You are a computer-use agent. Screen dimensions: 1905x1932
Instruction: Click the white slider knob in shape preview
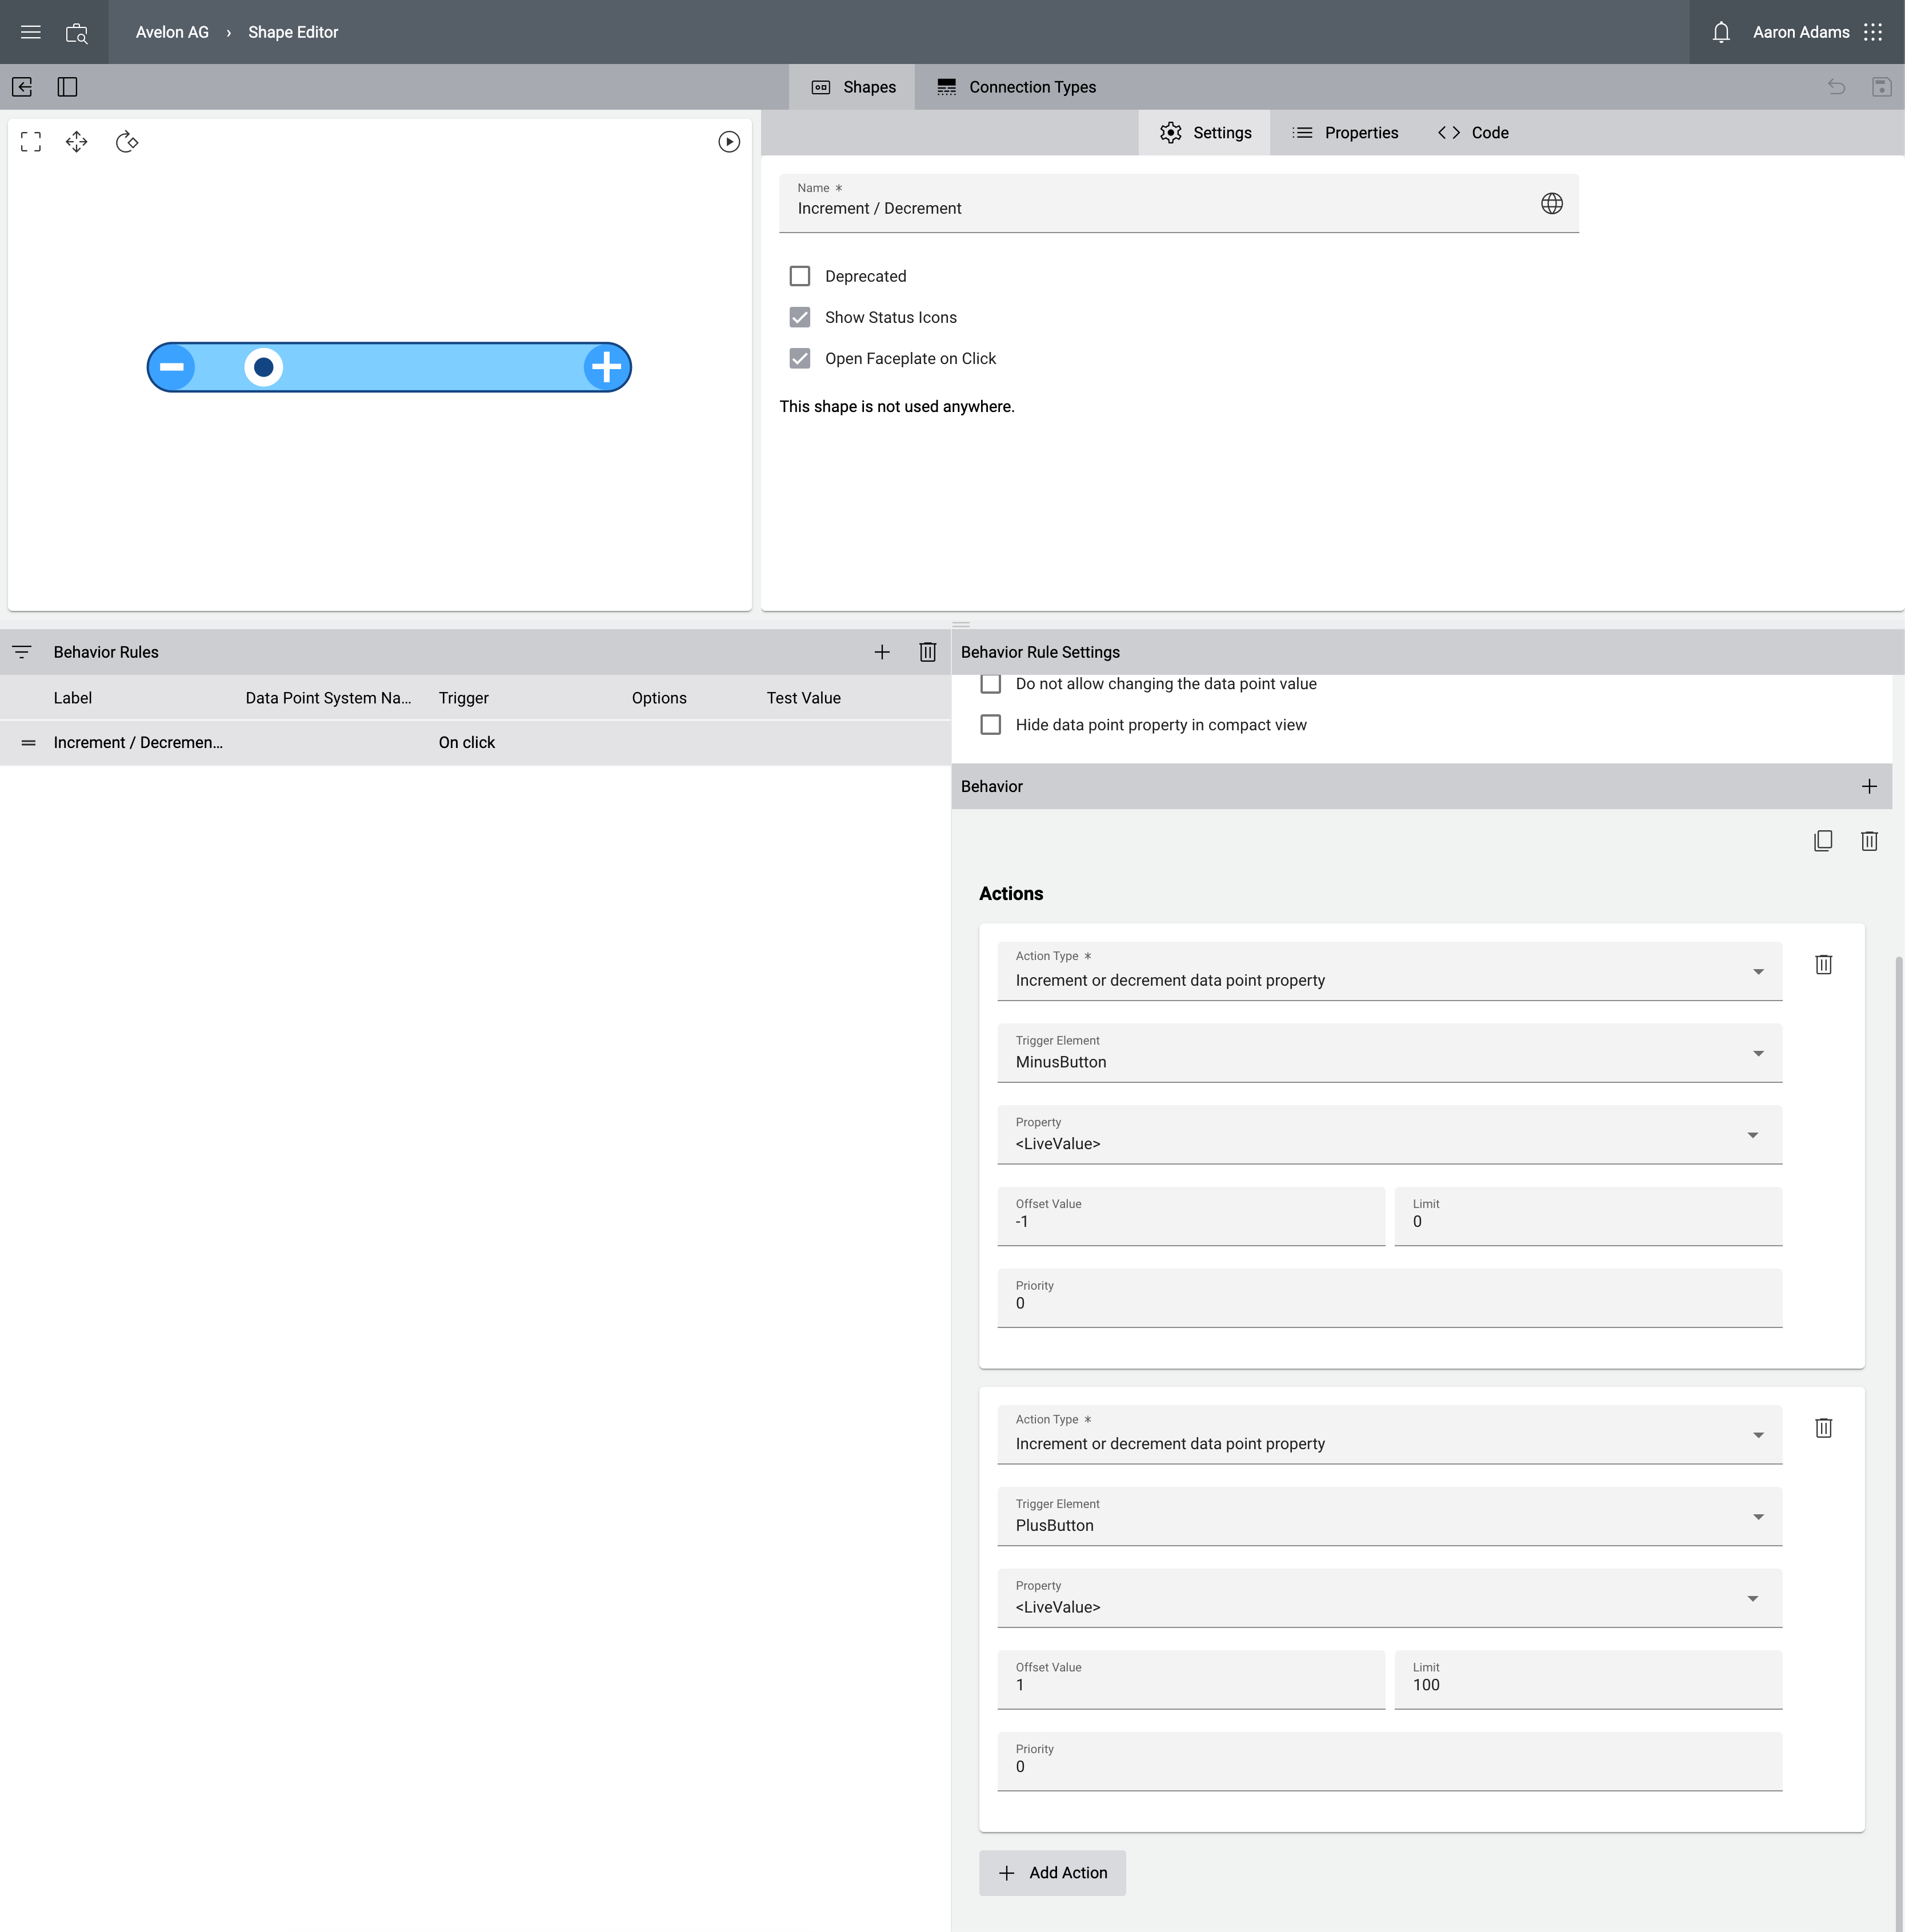[263, 367]
